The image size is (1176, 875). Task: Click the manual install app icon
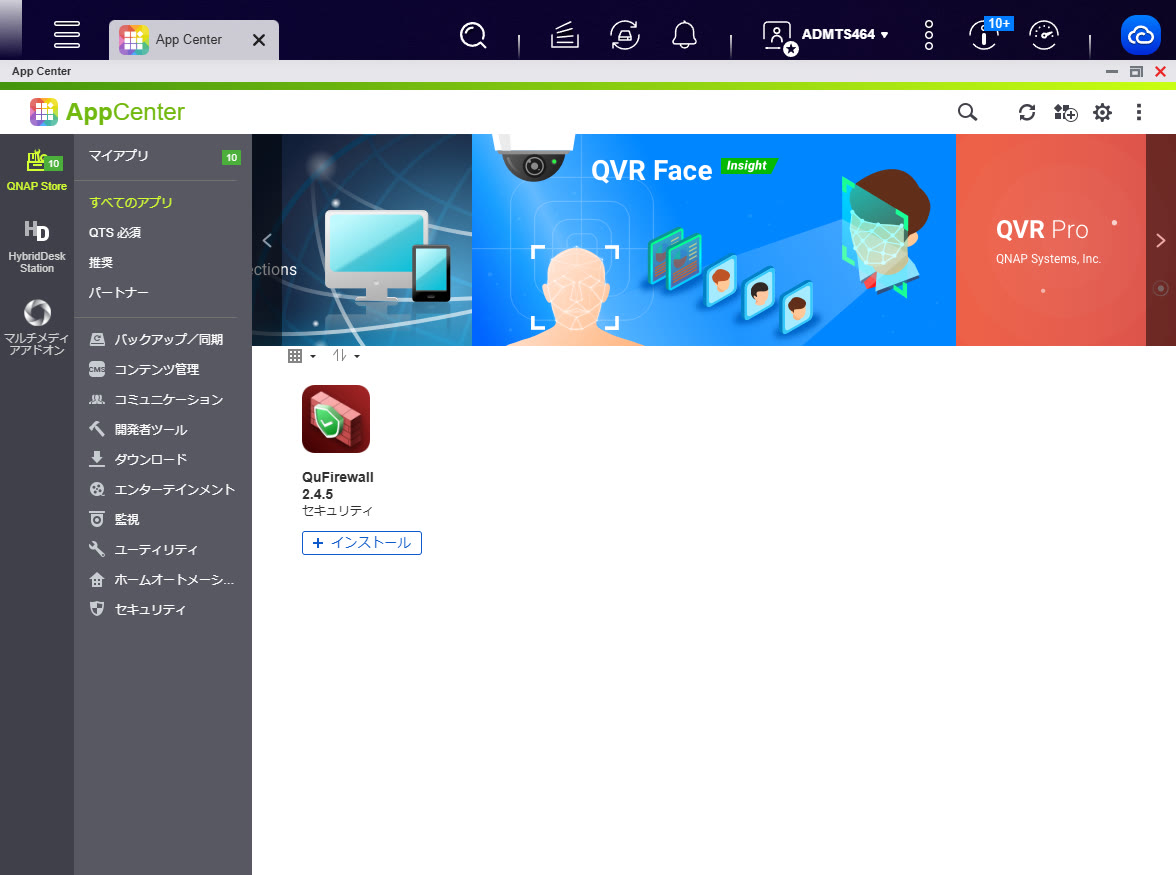[1065, 112]
